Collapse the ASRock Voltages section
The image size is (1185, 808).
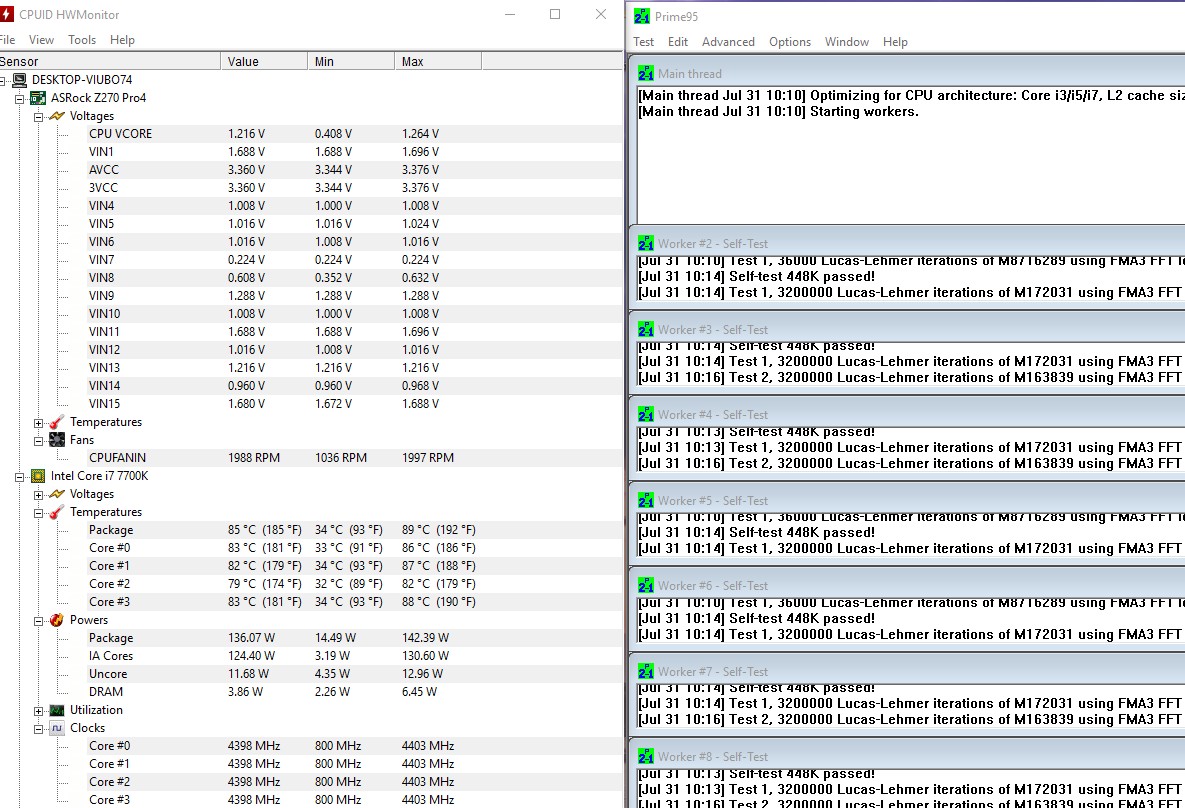[39, 116]
